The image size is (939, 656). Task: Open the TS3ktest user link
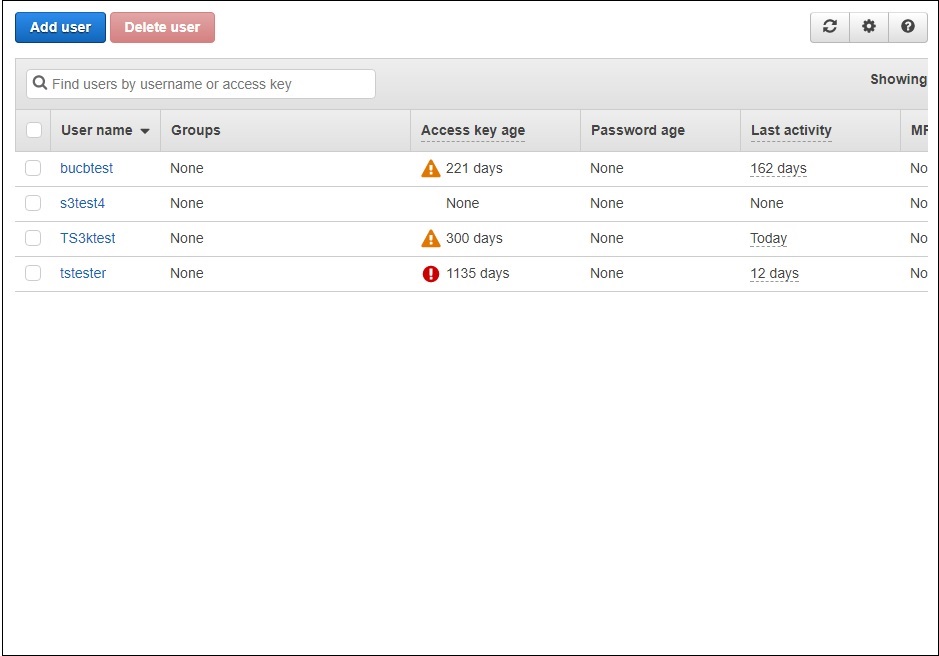pyautogui.click(x=87, y=238)
